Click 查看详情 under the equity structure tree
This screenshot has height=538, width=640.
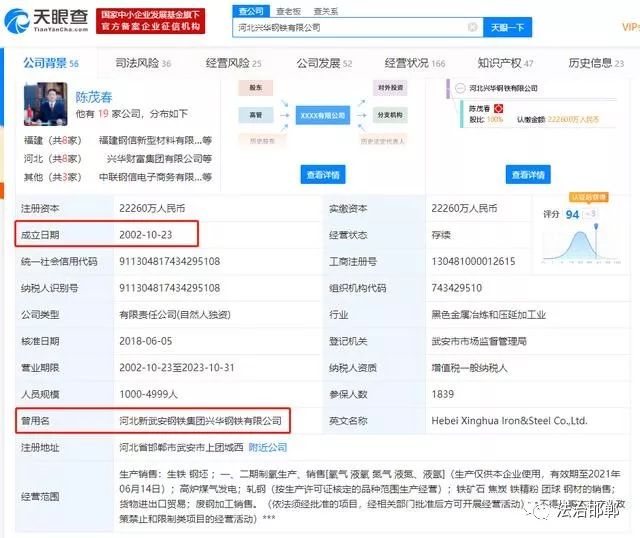coord(528,175)
